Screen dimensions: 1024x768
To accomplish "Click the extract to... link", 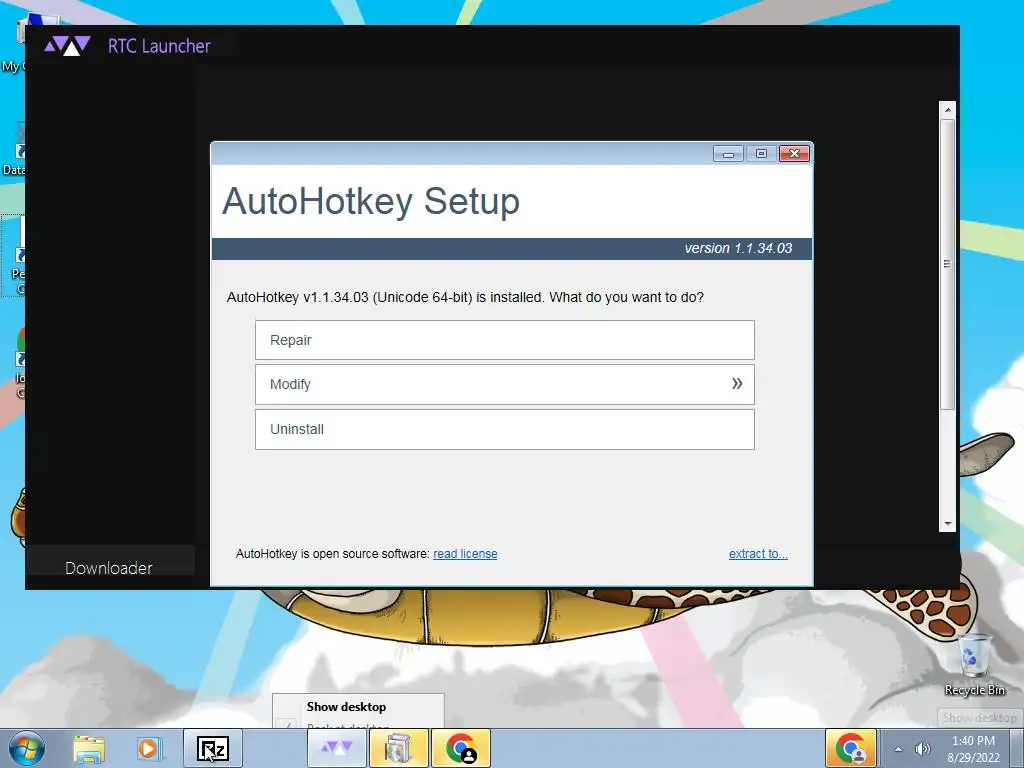I will 758,554.
